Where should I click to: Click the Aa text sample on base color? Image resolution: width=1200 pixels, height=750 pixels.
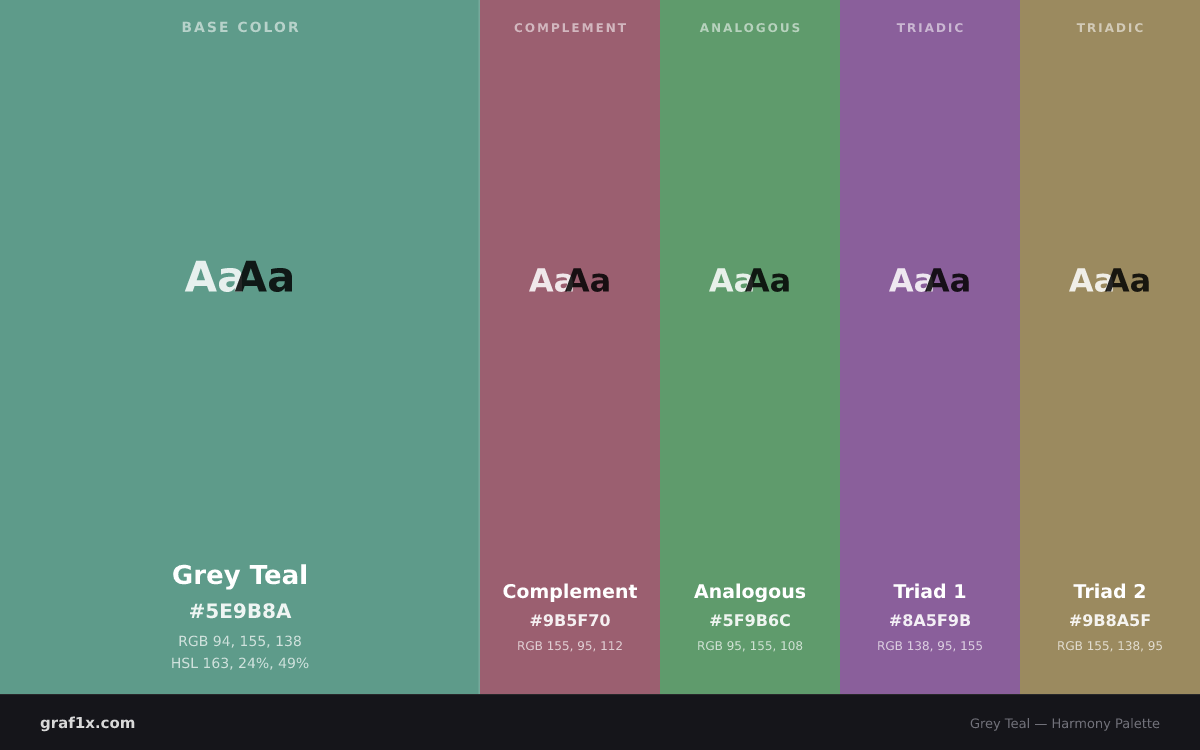click(240, 278)
